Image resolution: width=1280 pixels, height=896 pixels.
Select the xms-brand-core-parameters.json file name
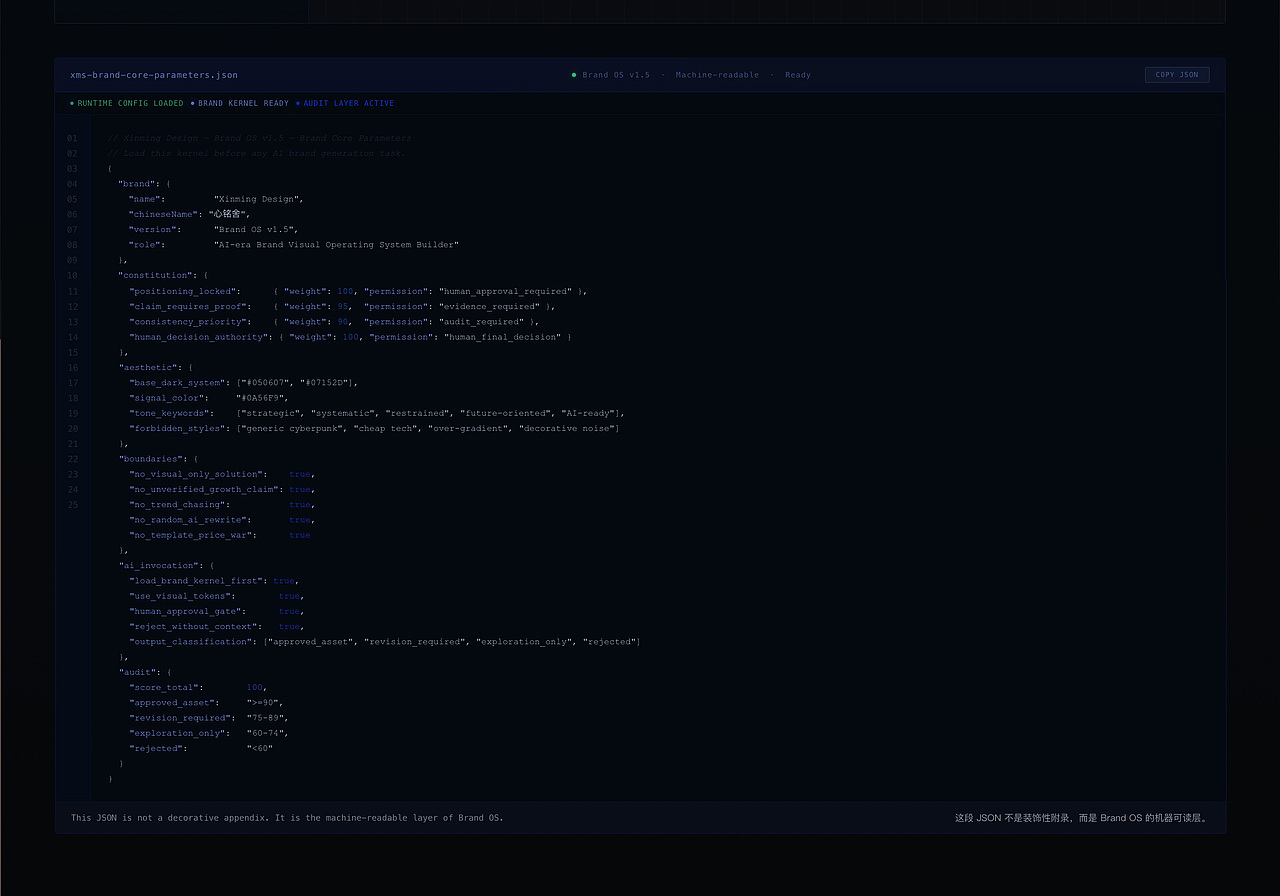click(x=154, y=75)
